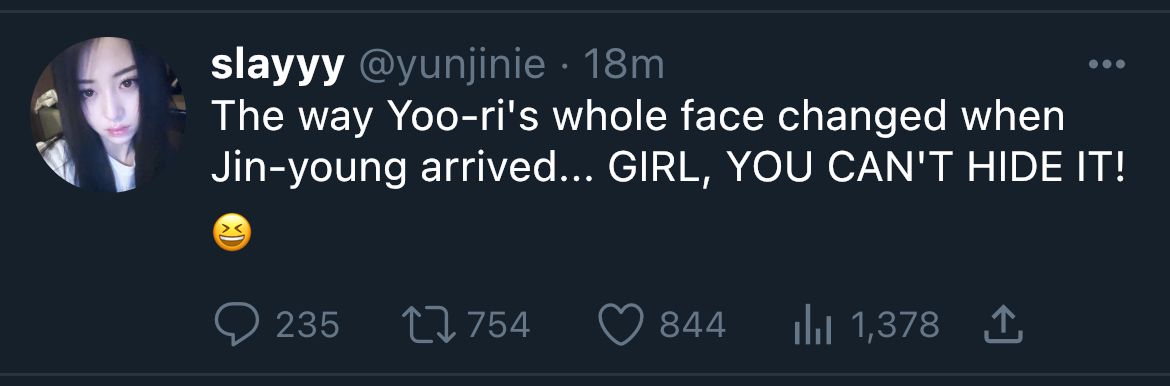This screenshot has width=1170, height=386.
Task: Click the empty area beside the emoji
Action: pos(672,234)
